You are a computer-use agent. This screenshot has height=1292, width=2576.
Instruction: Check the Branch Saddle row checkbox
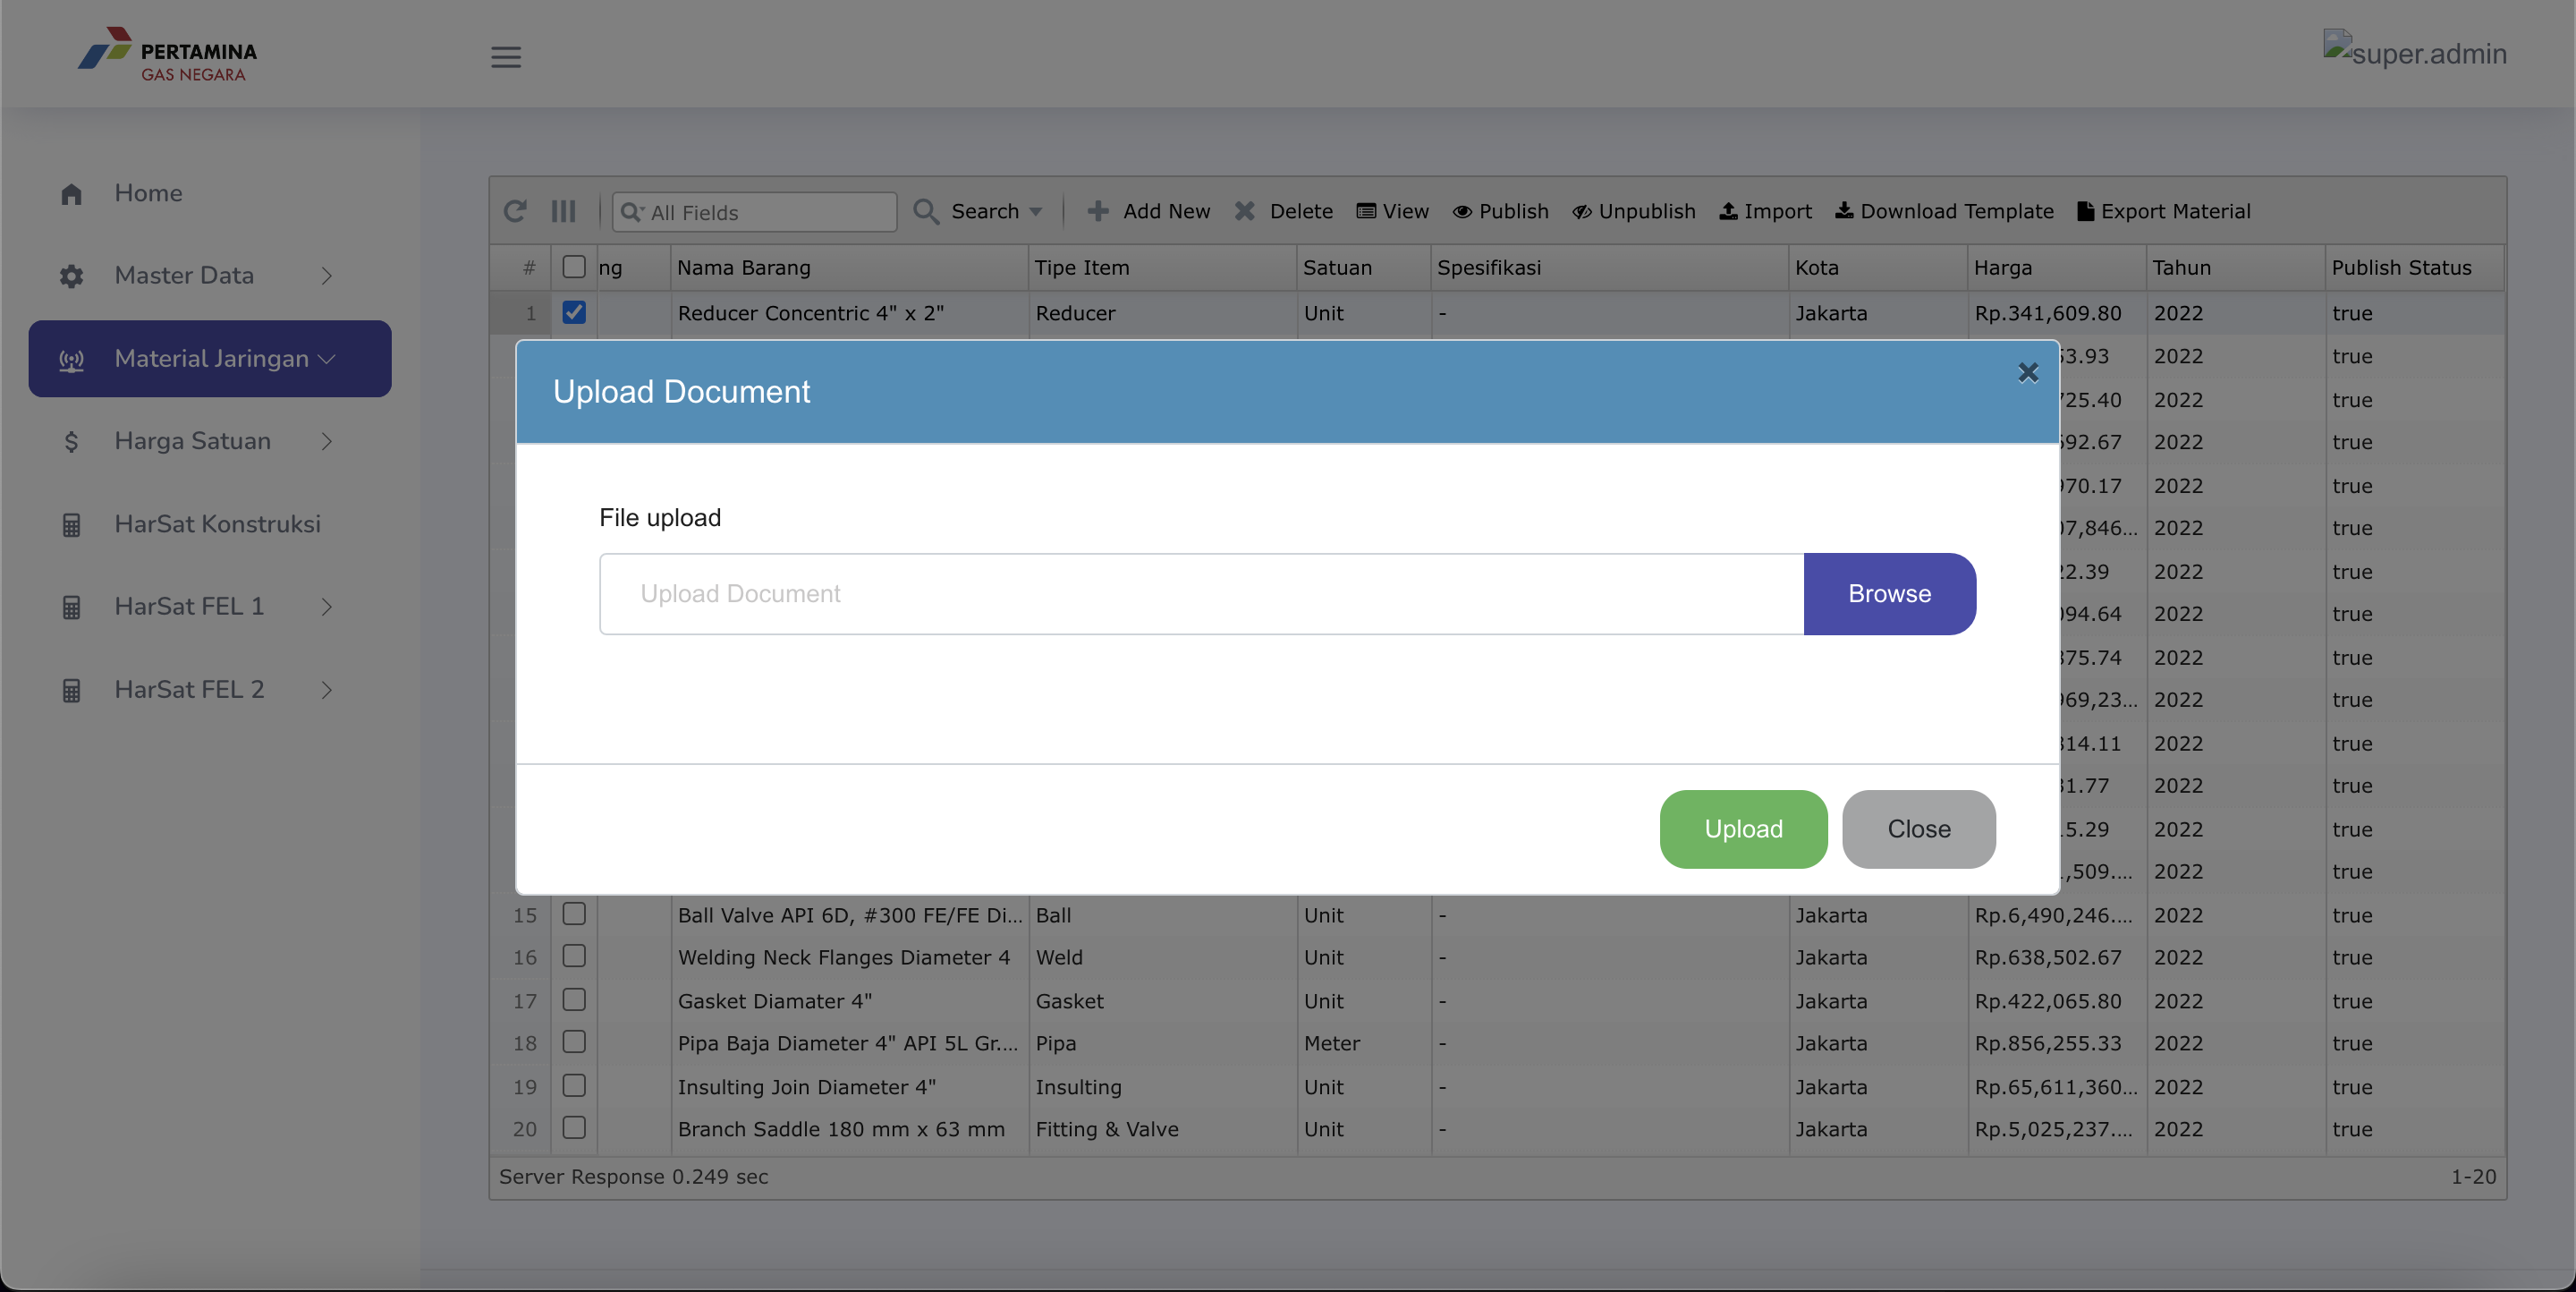(574, 1128)
